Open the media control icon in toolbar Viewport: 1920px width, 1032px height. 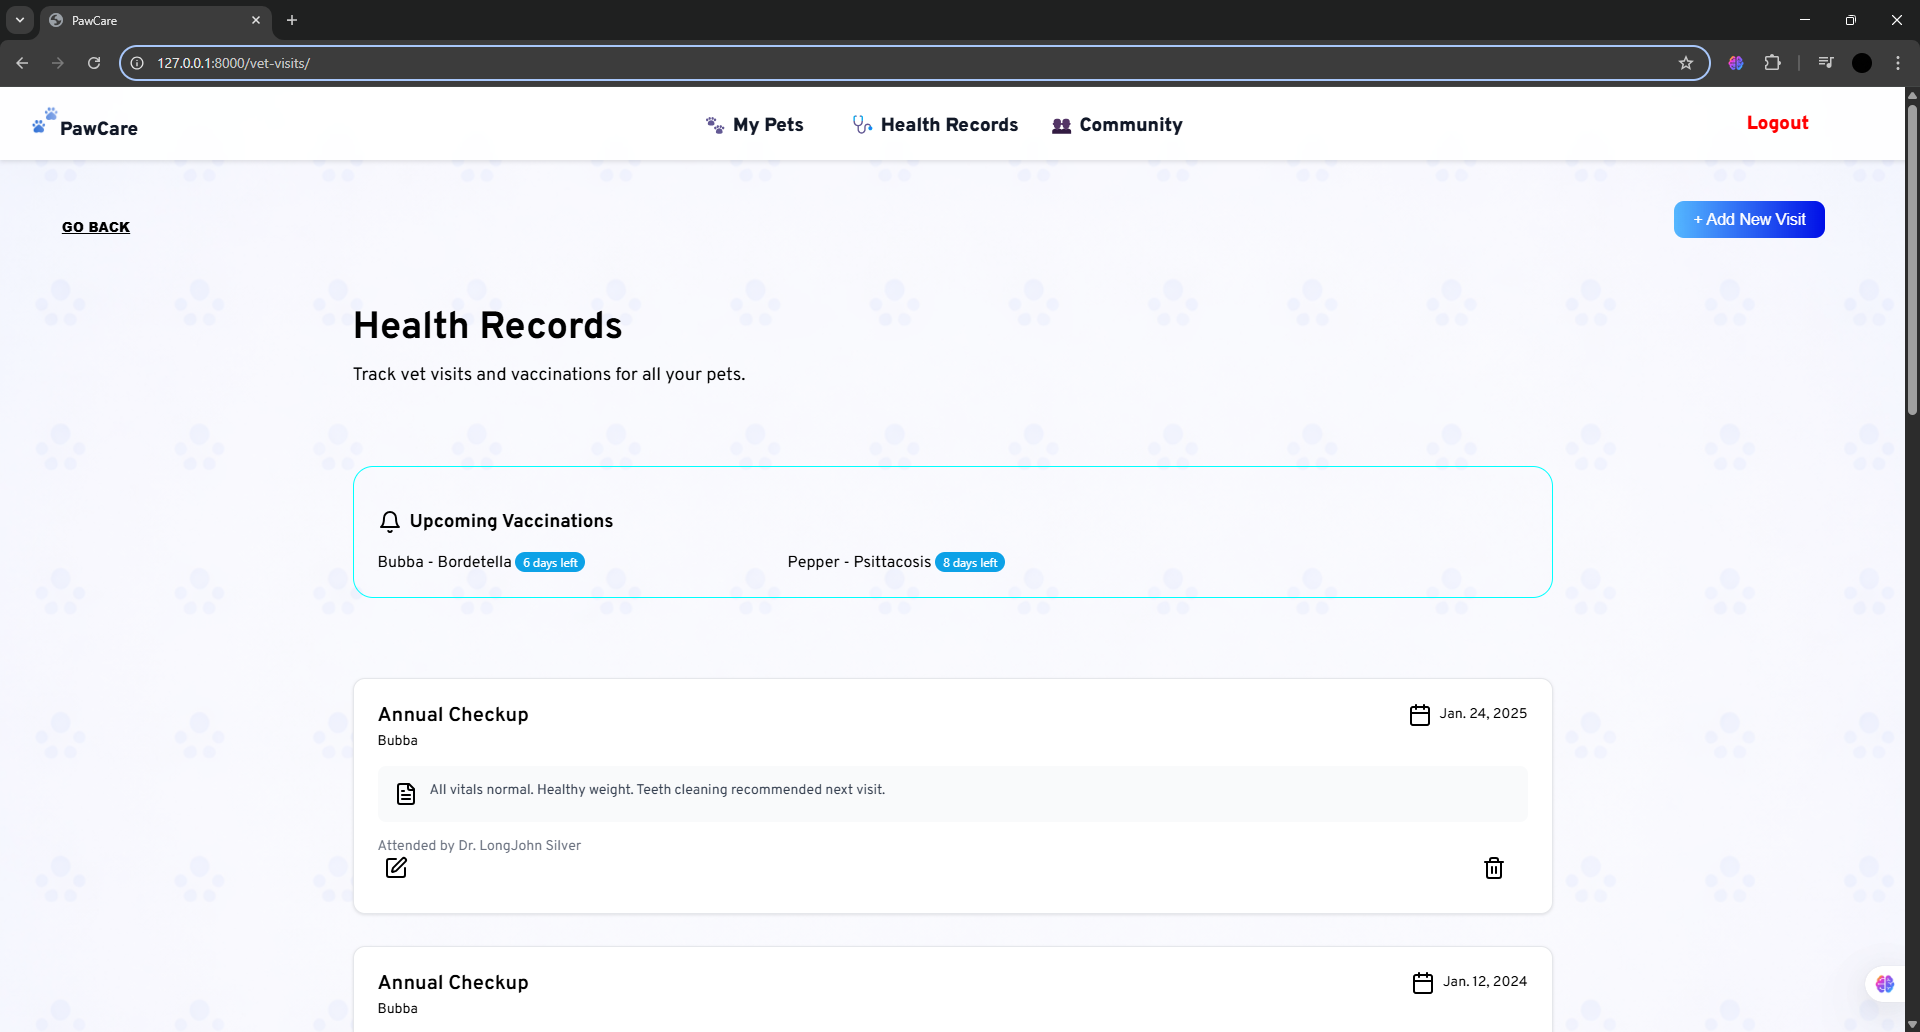point(1825,63)
